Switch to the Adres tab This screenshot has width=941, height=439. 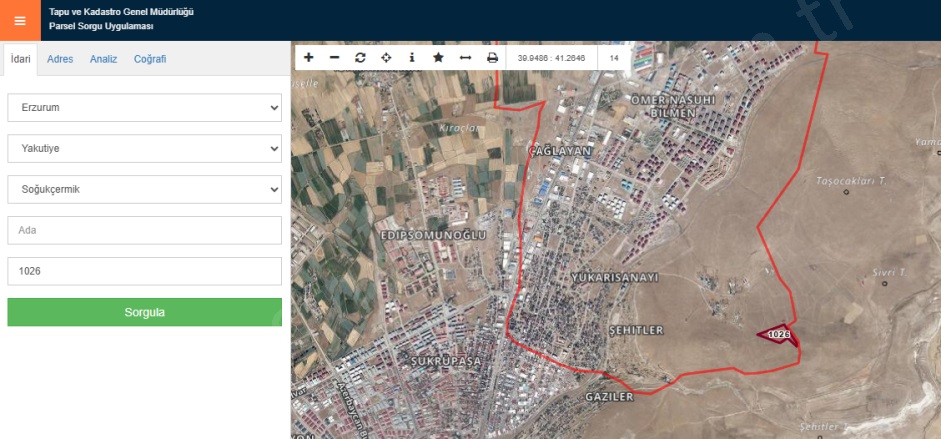[60, 59]
